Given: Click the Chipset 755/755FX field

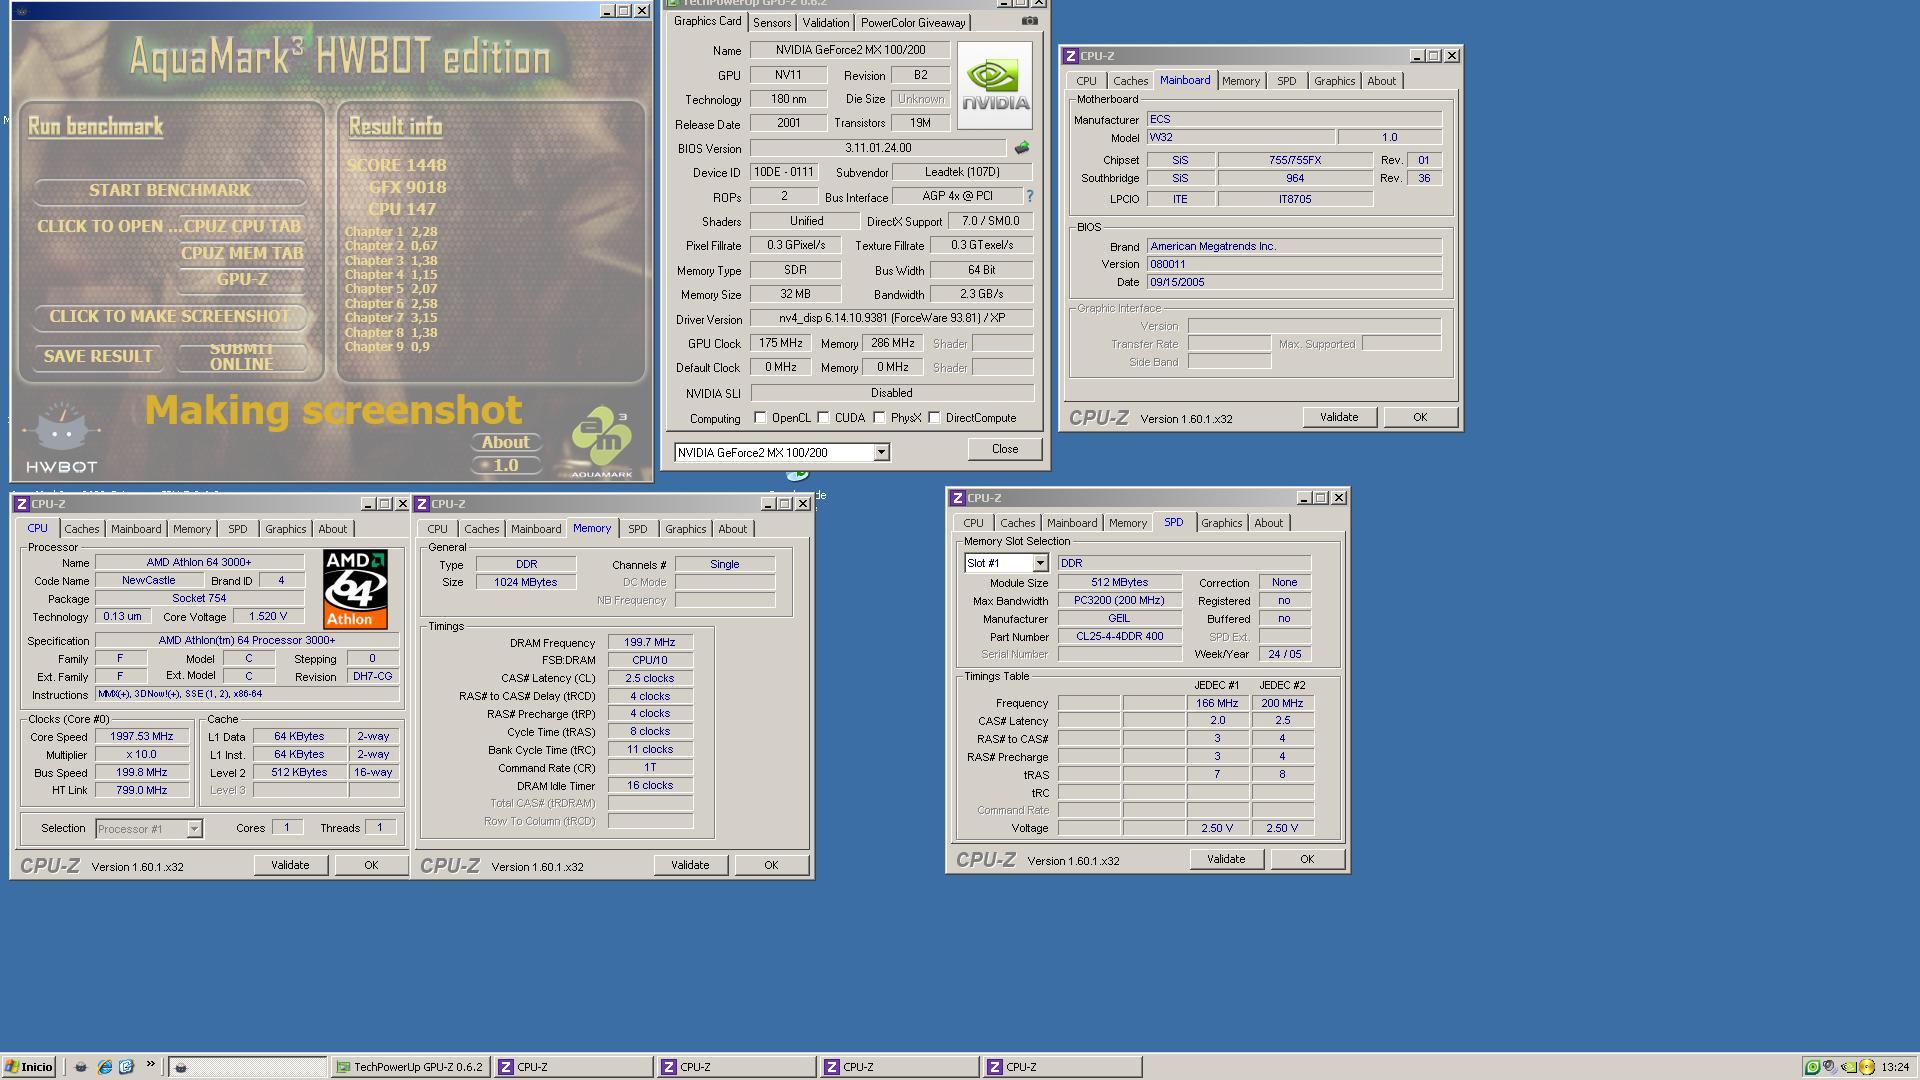Looking at the screenshot, I should [x=1295, y=160].
